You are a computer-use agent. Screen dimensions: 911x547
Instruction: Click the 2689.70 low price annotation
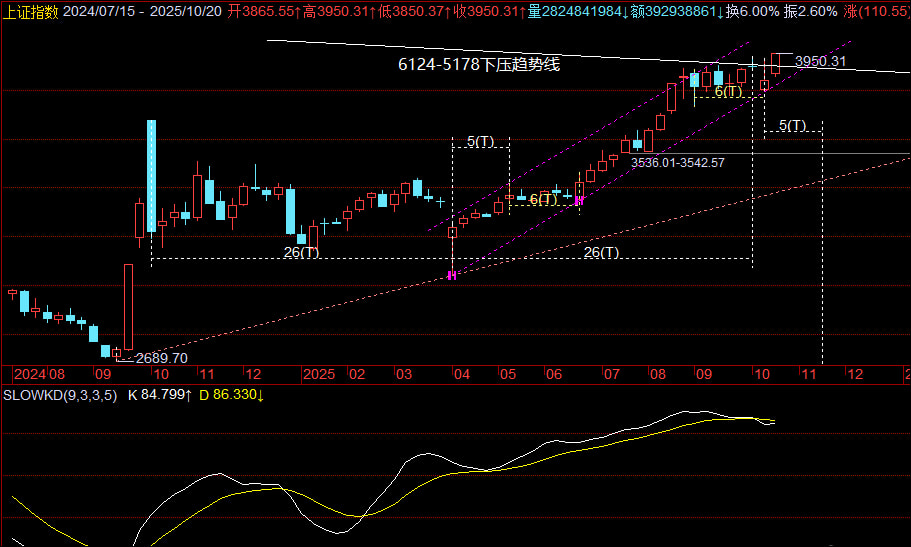[161, 358]
